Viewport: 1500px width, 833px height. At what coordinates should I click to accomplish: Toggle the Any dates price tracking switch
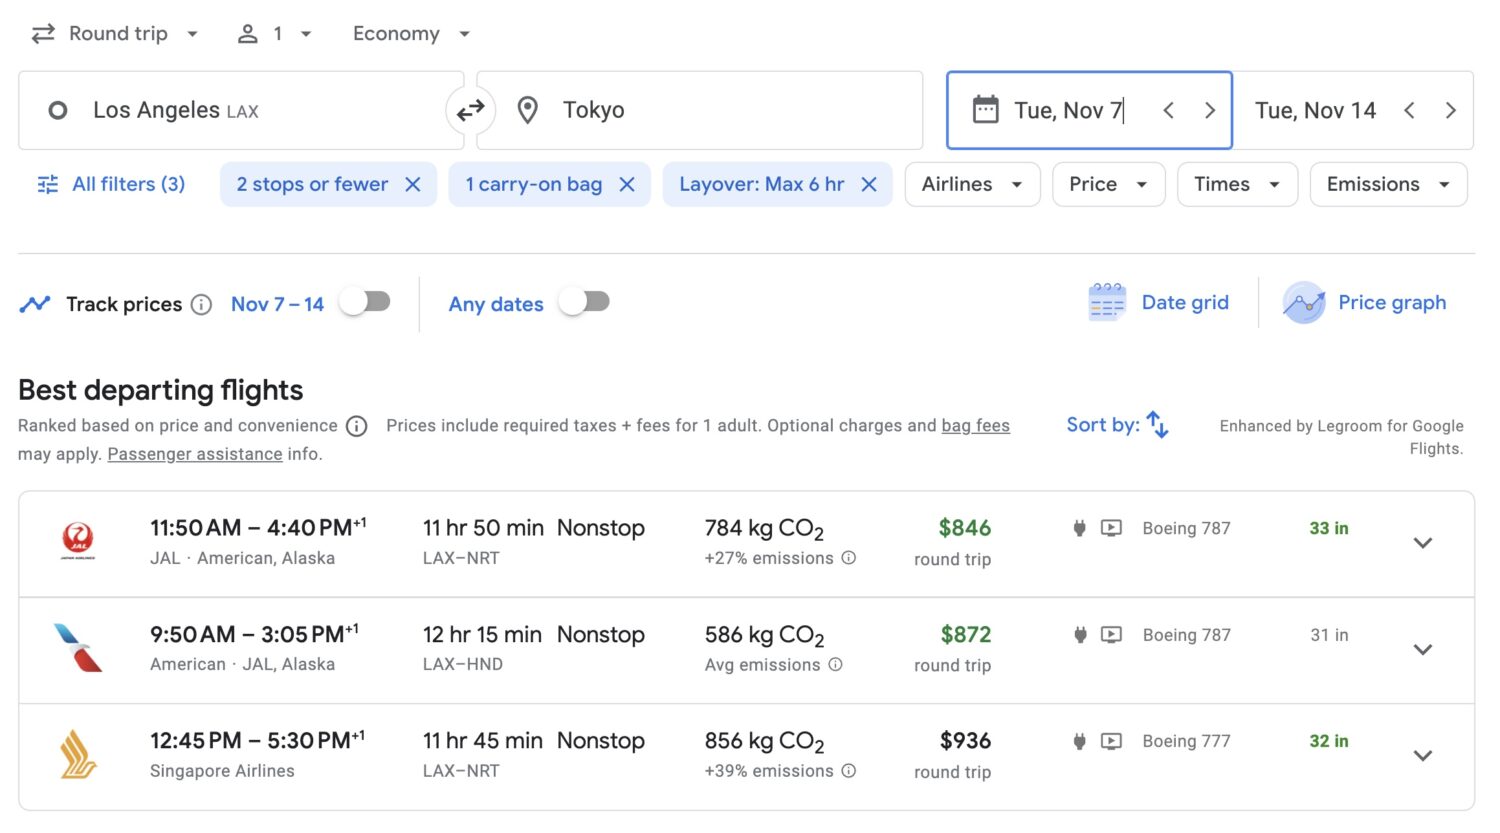(584, 302)
